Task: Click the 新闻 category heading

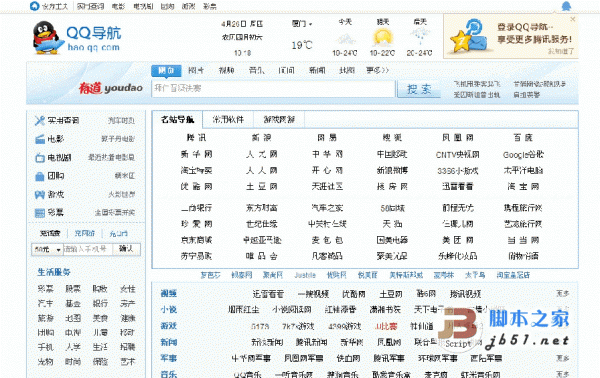Action: (168, 342)
